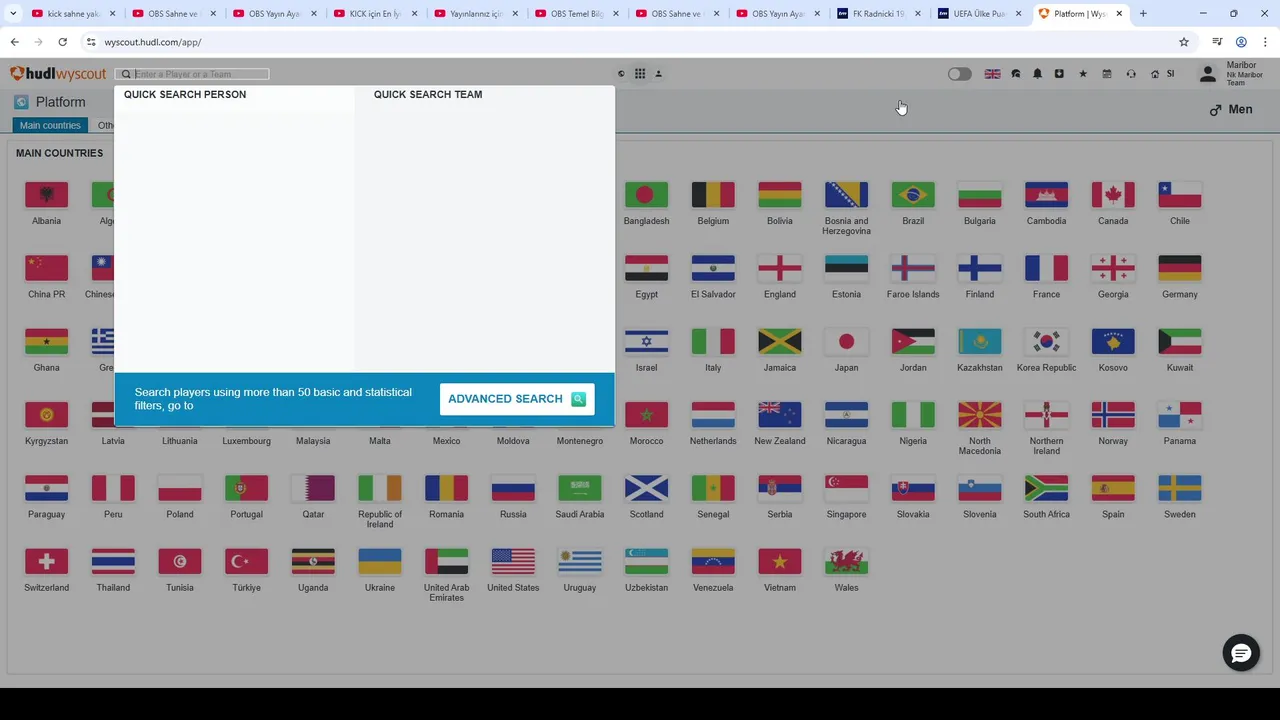1280x720 pixels.
Task: Open the Switzerland flag
Action: coord(47,562)
